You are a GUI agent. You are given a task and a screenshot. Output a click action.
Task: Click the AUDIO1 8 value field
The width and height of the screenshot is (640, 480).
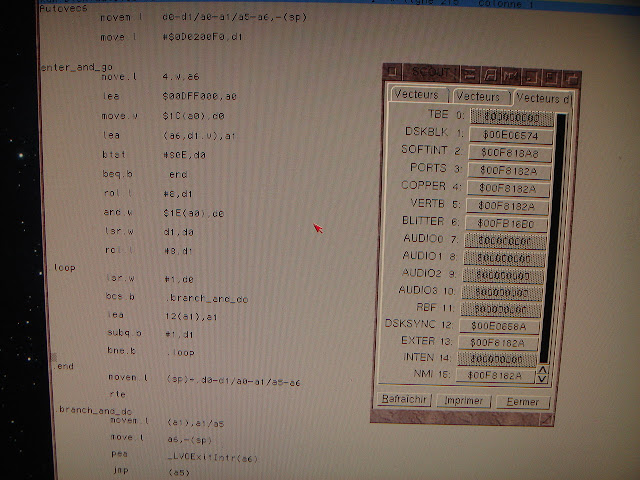point(504,259)
